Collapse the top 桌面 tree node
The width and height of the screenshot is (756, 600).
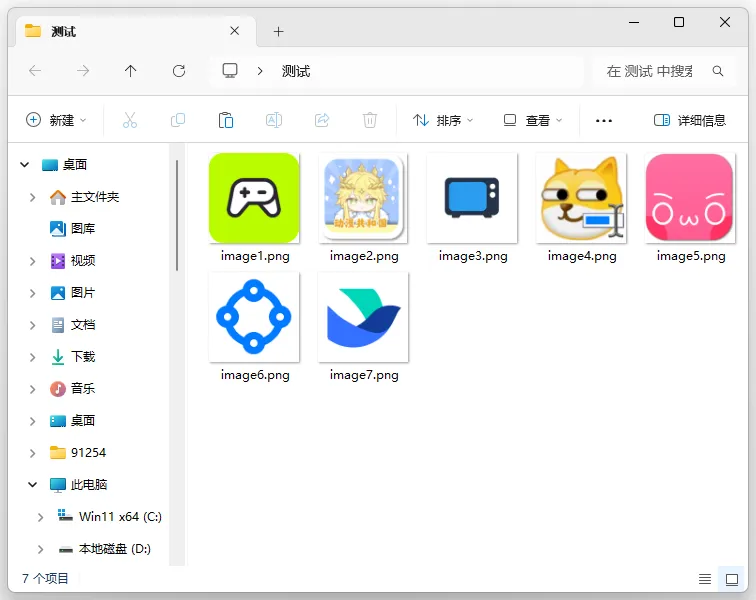coord(25,165)
